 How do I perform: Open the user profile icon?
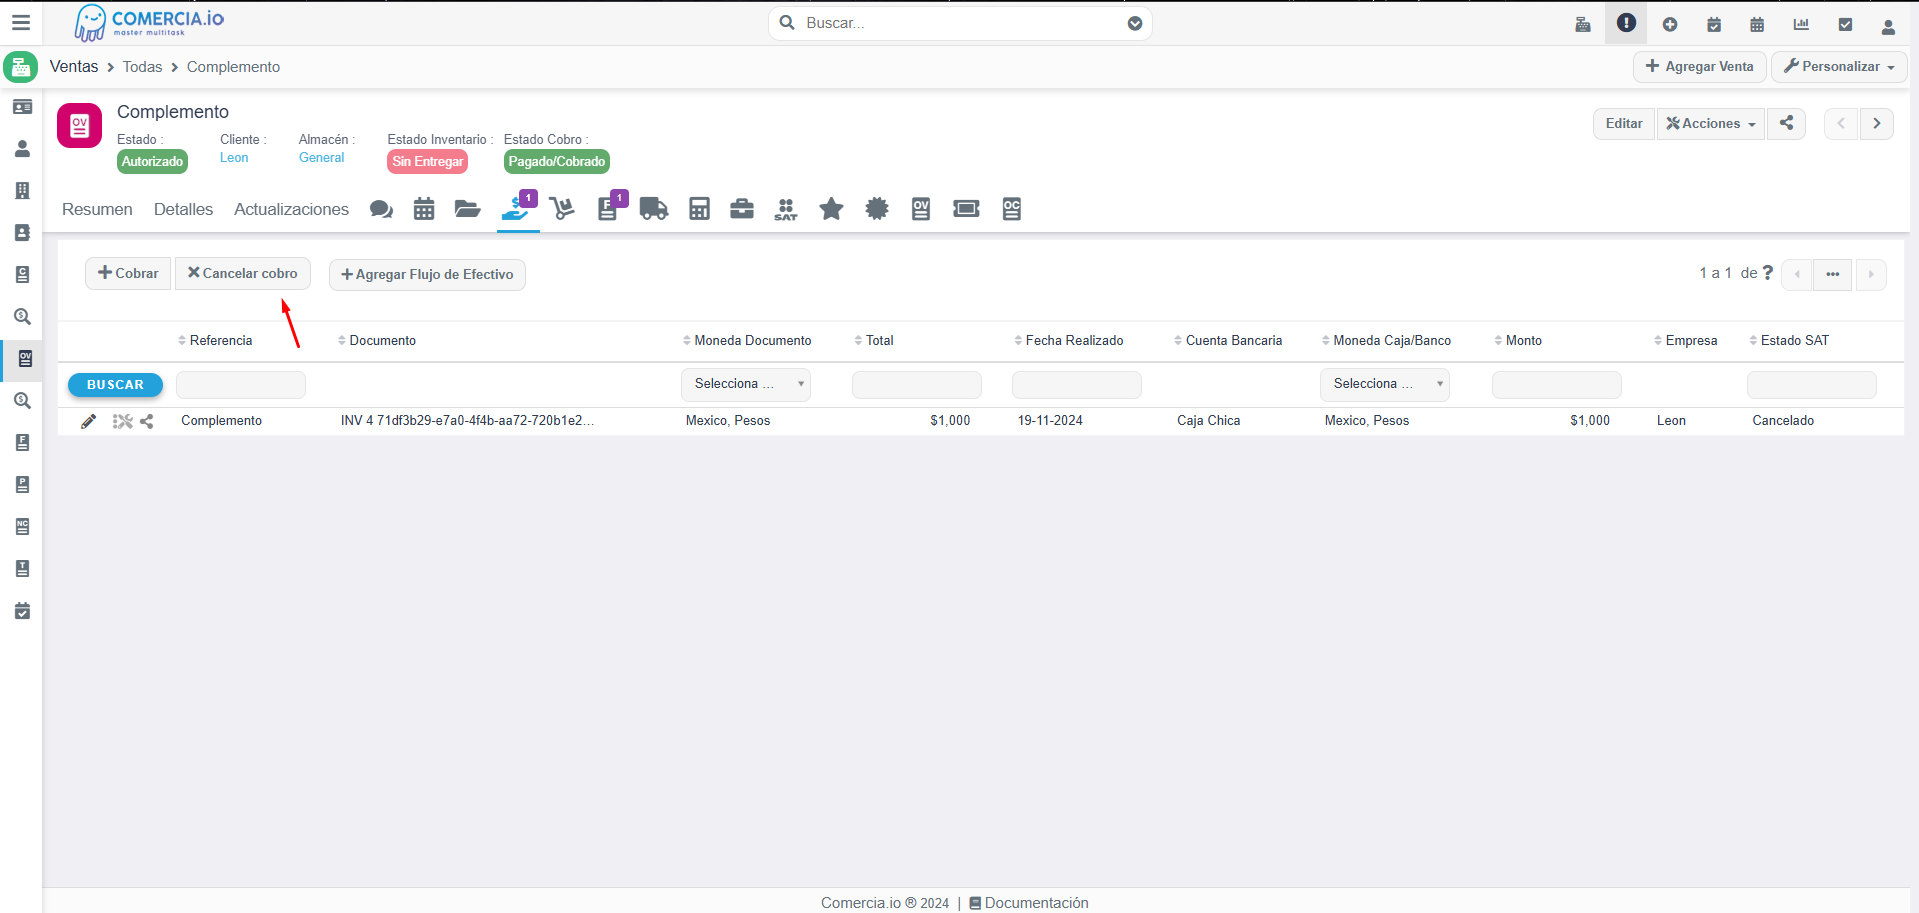(1888, 26)
